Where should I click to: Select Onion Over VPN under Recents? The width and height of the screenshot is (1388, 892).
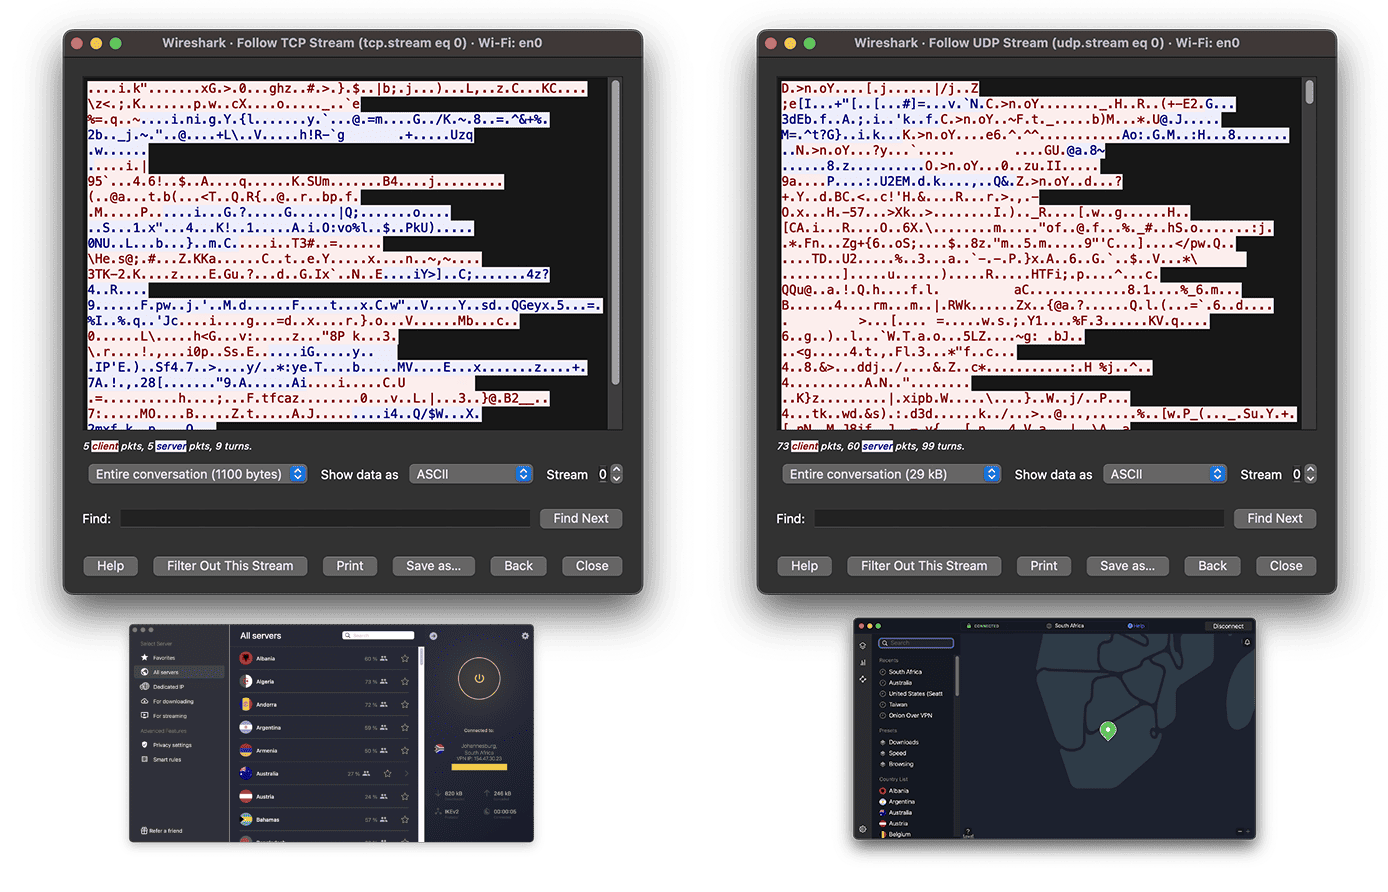(x=906, y=716)
